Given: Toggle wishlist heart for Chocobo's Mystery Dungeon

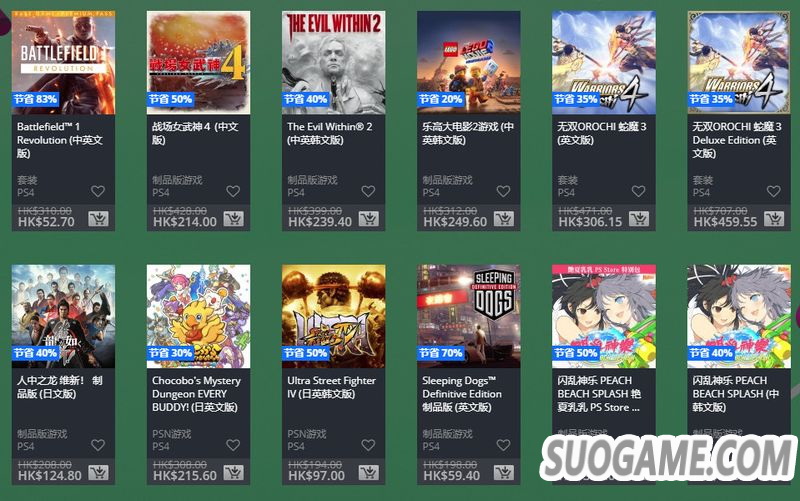Looking at the screenshot, I should point(233,445).
